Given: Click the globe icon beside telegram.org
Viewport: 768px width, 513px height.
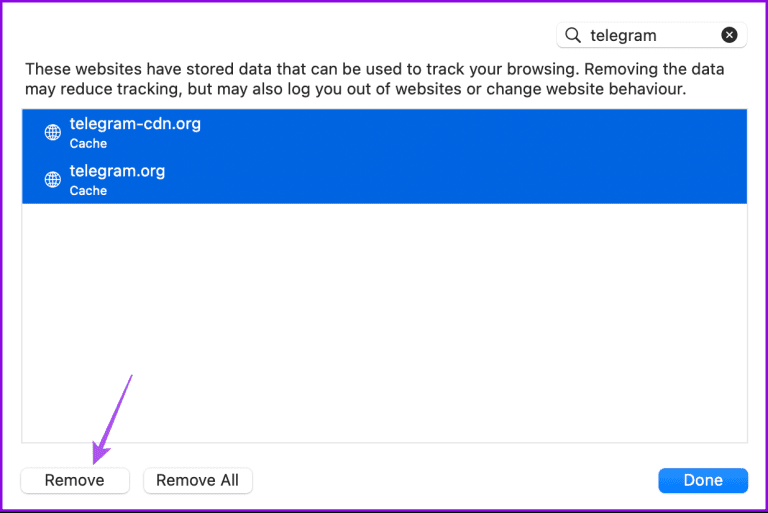Looking at the screenshot, I should (x=53, y=180).
